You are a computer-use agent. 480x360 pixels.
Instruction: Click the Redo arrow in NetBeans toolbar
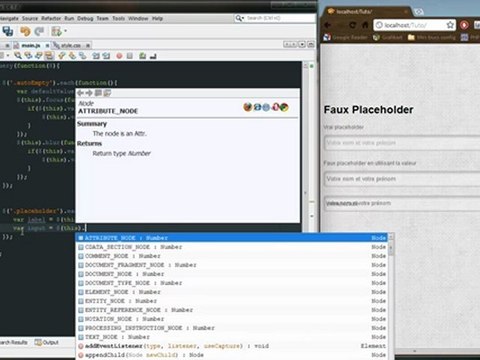[x=39, y=31]
